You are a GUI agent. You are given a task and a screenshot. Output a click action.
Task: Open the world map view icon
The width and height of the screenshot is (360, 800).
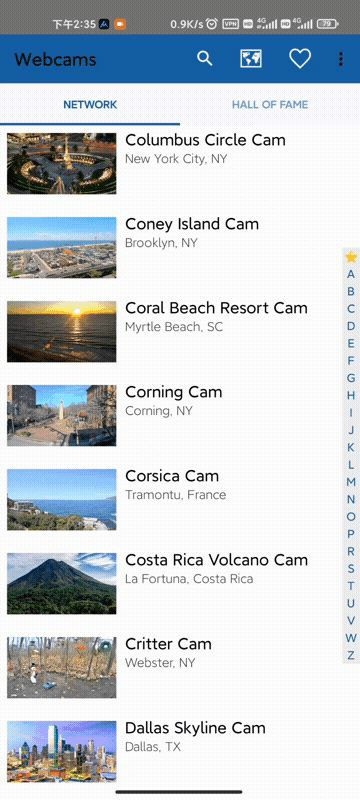click(x=251, y=59)
